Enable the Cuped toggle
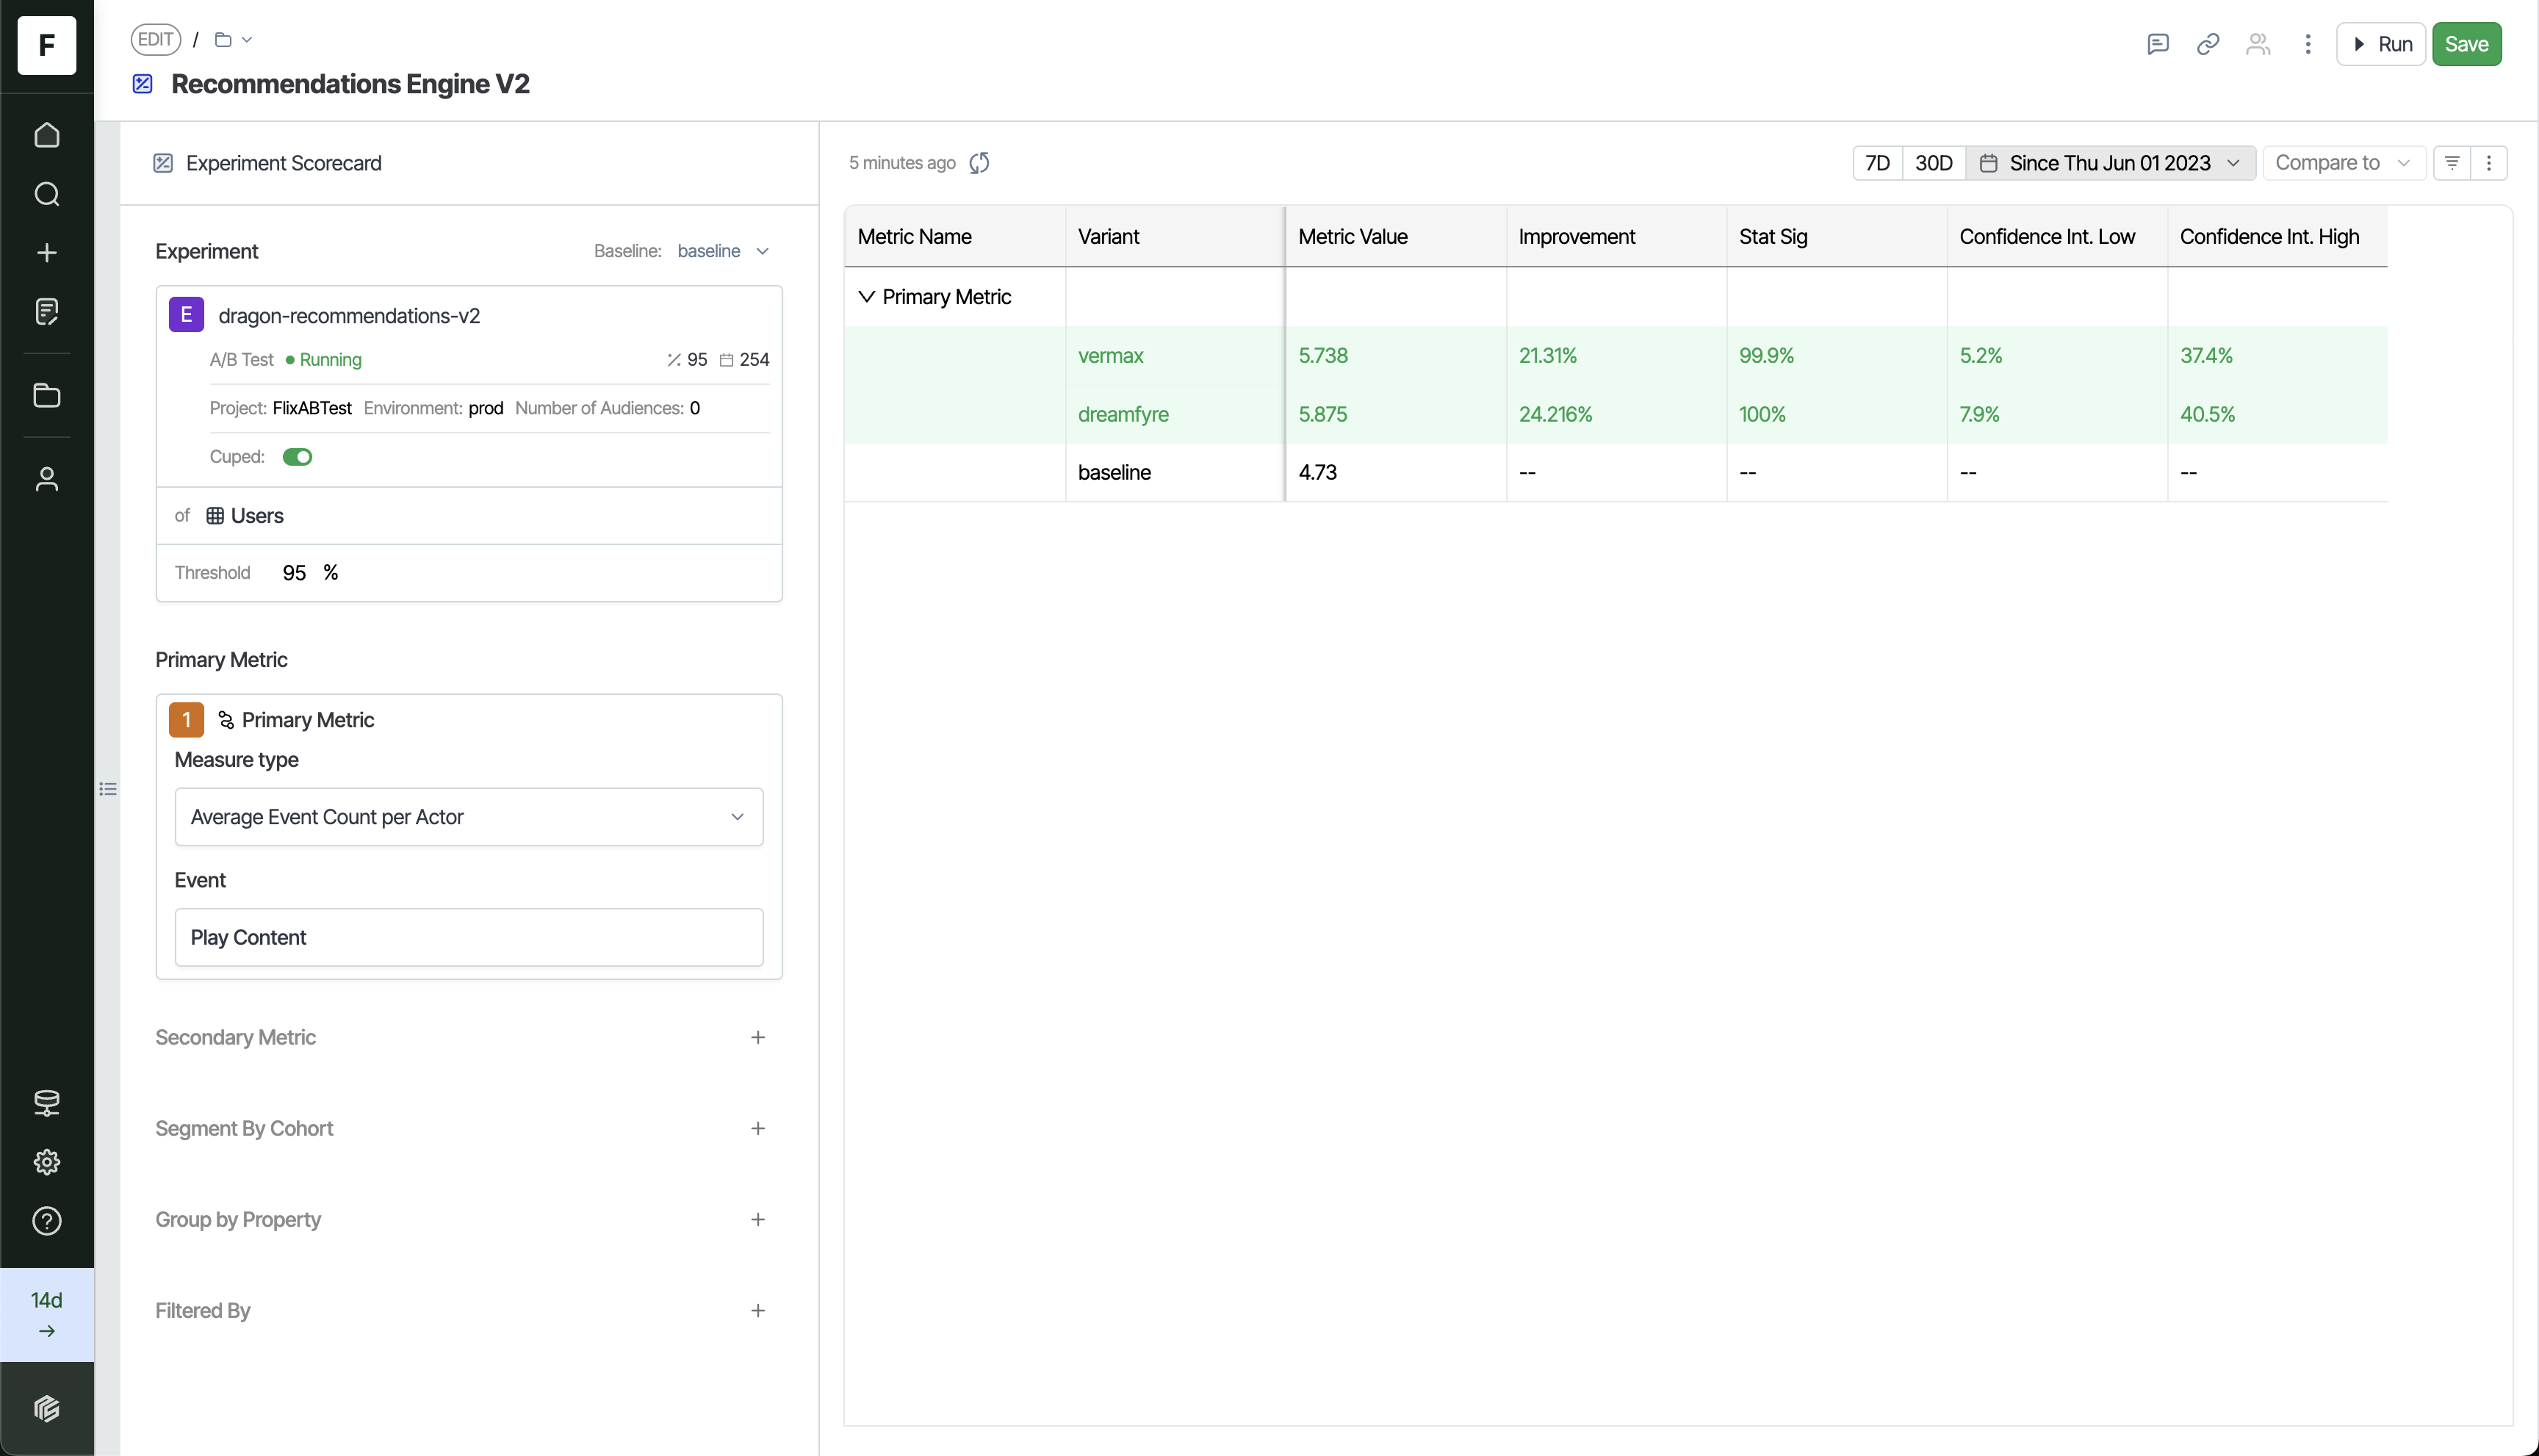Screen dimensions: 2539x1456 (x=297, y=457)
